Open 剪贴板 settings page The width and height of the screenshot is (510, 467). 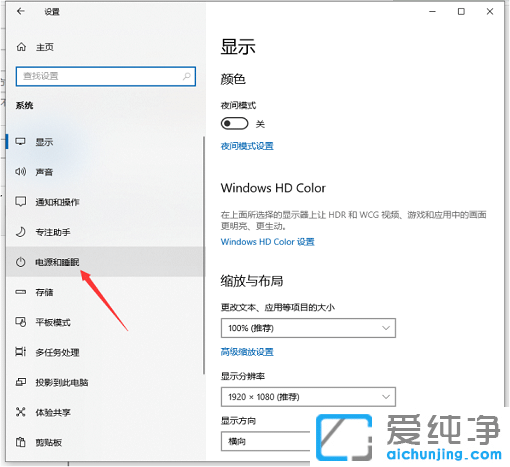[x=105, y=442]
